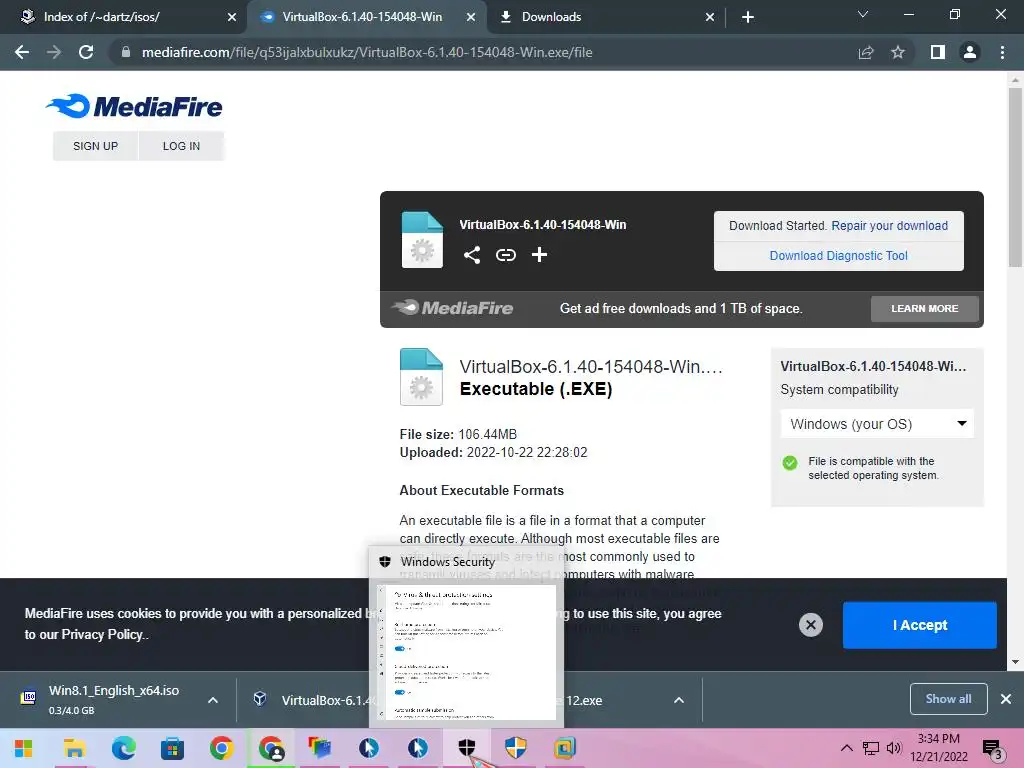Click the SIGN UP button
The width and height of the screenshot is (1024, 768).
pos(95,146)
